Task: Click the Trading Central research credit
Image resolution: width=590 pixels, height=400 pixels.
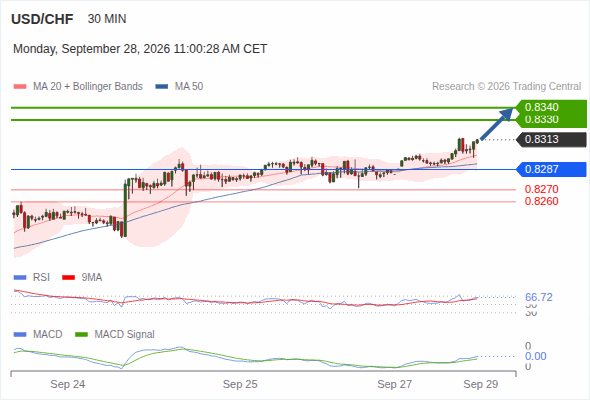Action: click(506, 87)
